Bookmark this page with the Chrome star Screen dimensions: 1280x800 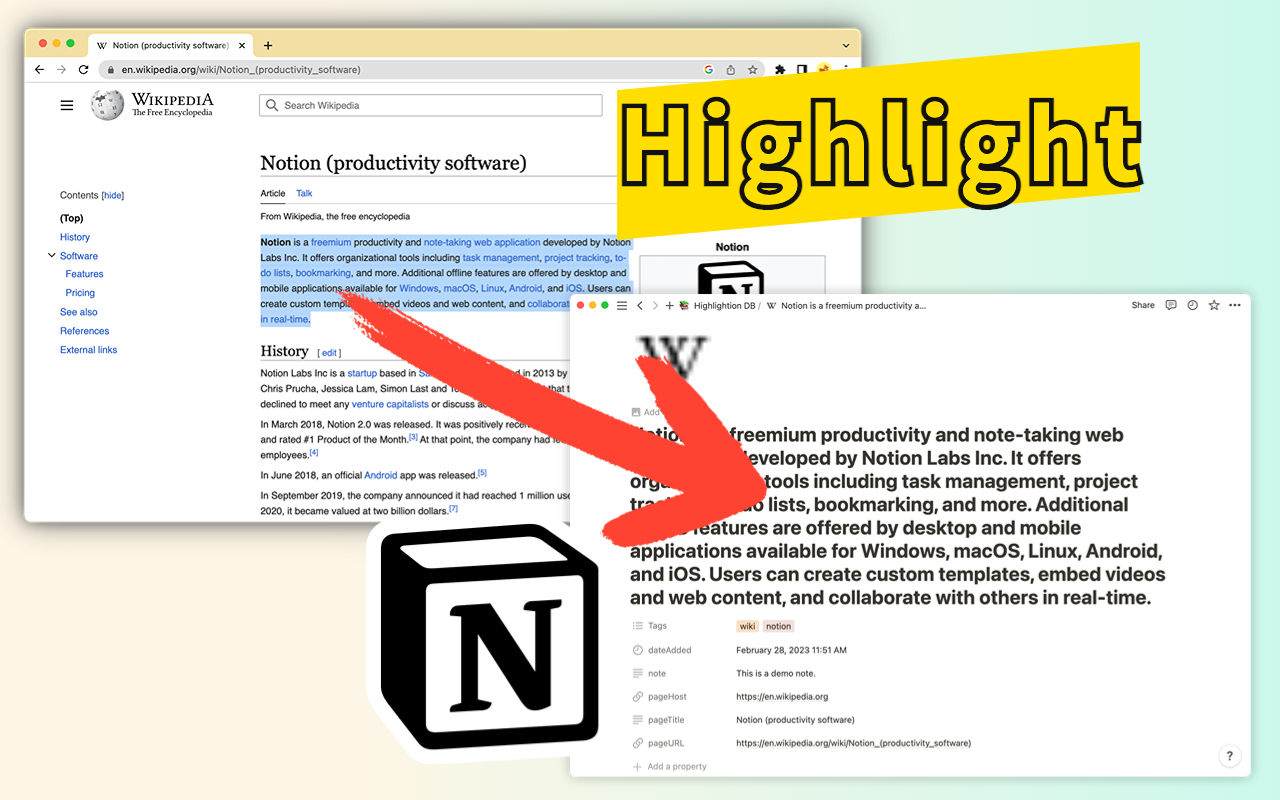coord(752,70)
